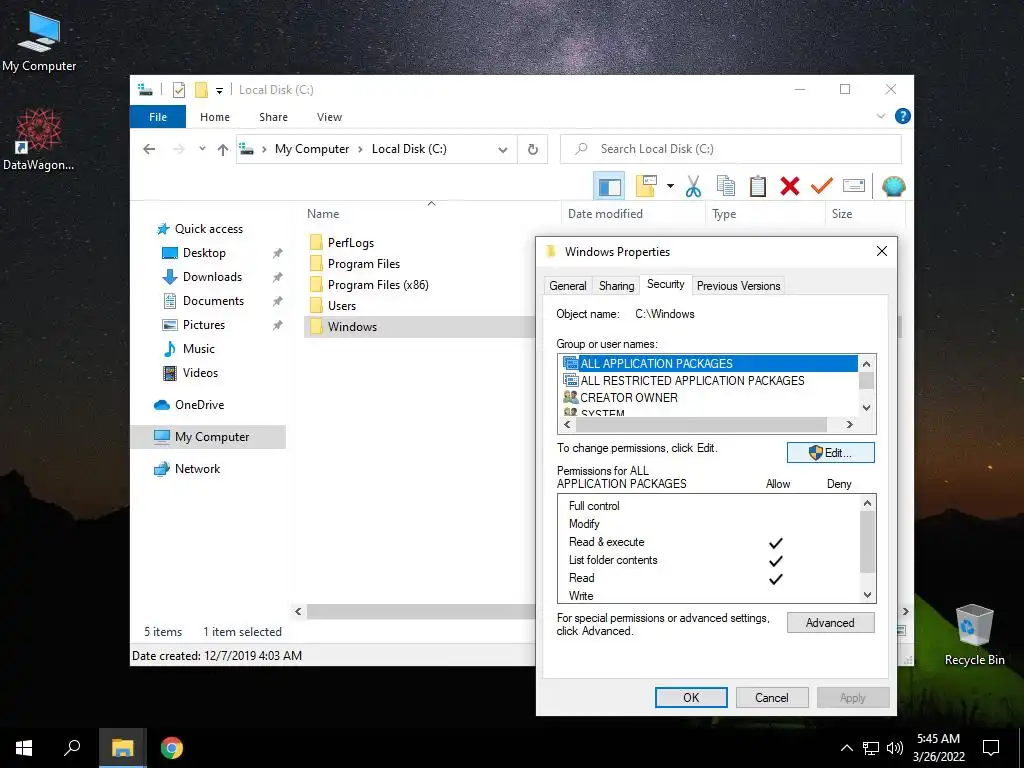Open the Customize Quick Access Toolbar dropdown
1024x768 pixels.
pyautogui.click(x=219, y=91)
